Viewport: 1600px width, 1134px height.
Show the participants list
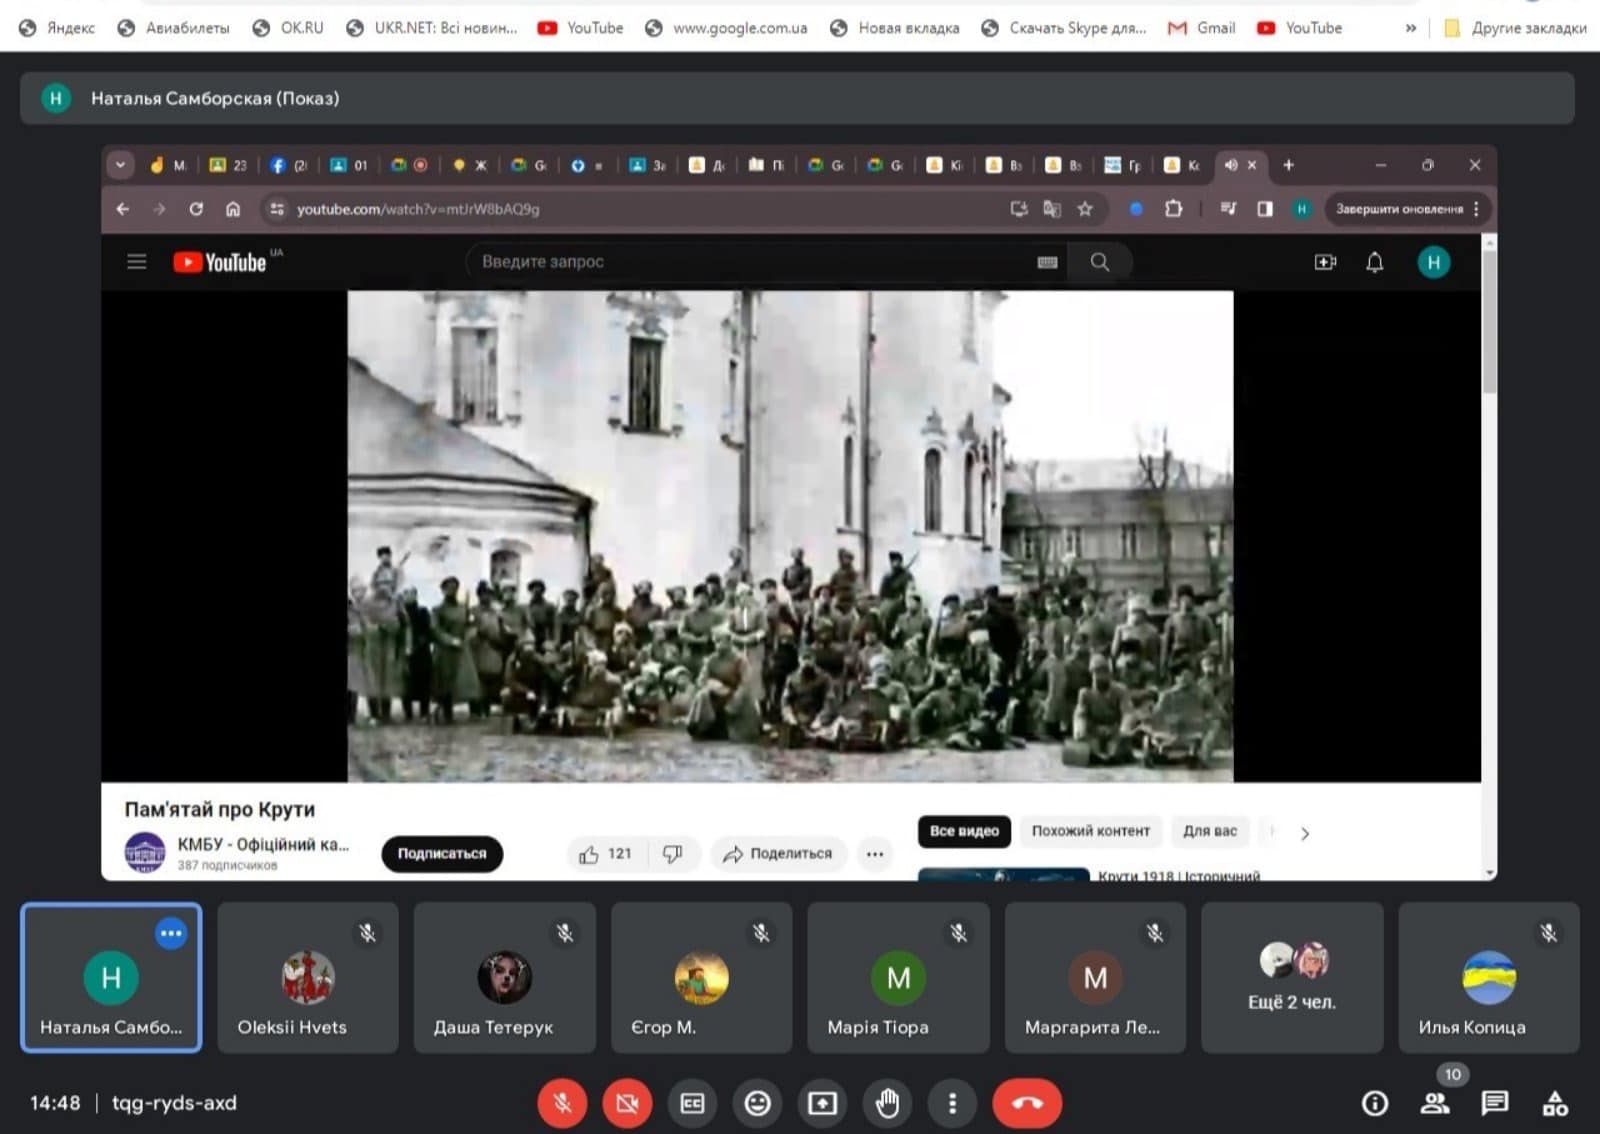coord(1435,1103)
